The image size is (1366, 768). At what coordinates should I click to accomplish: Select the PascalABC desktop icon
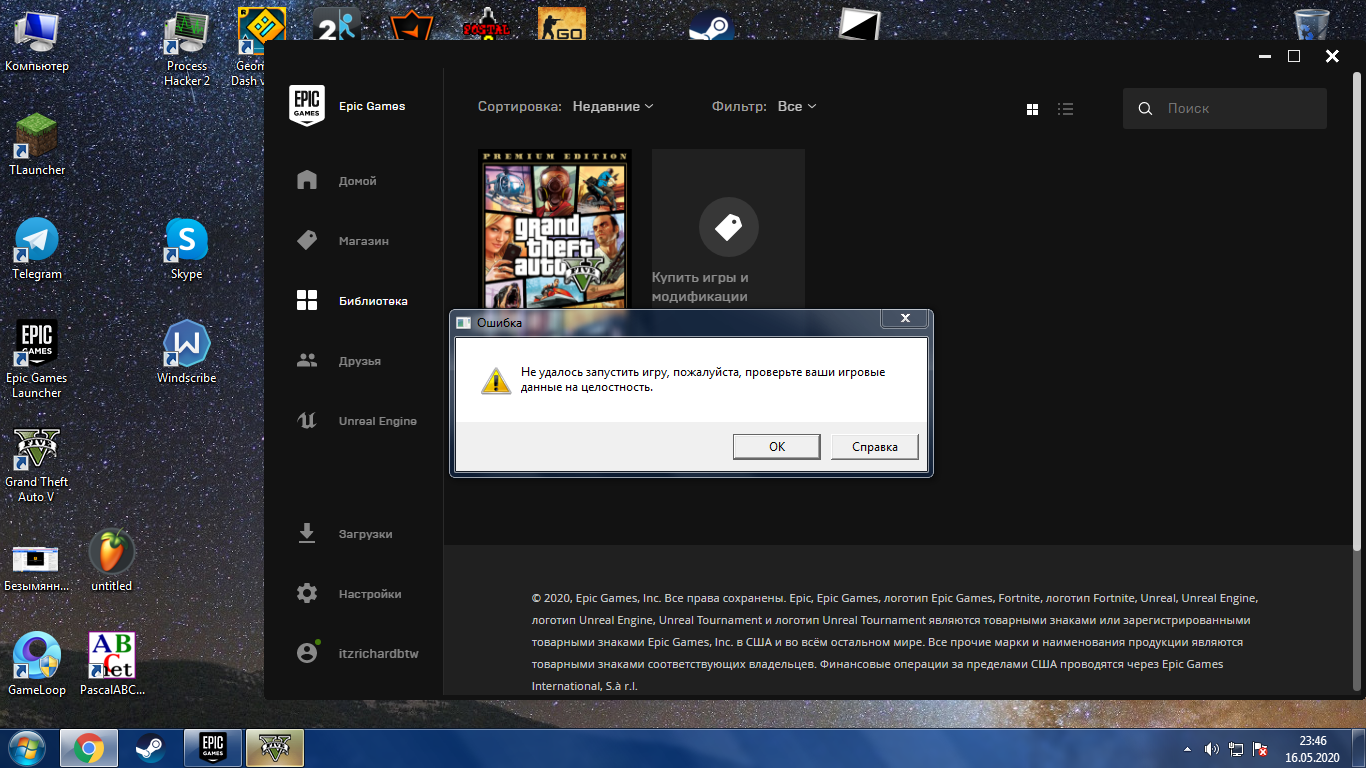point(112,664)
